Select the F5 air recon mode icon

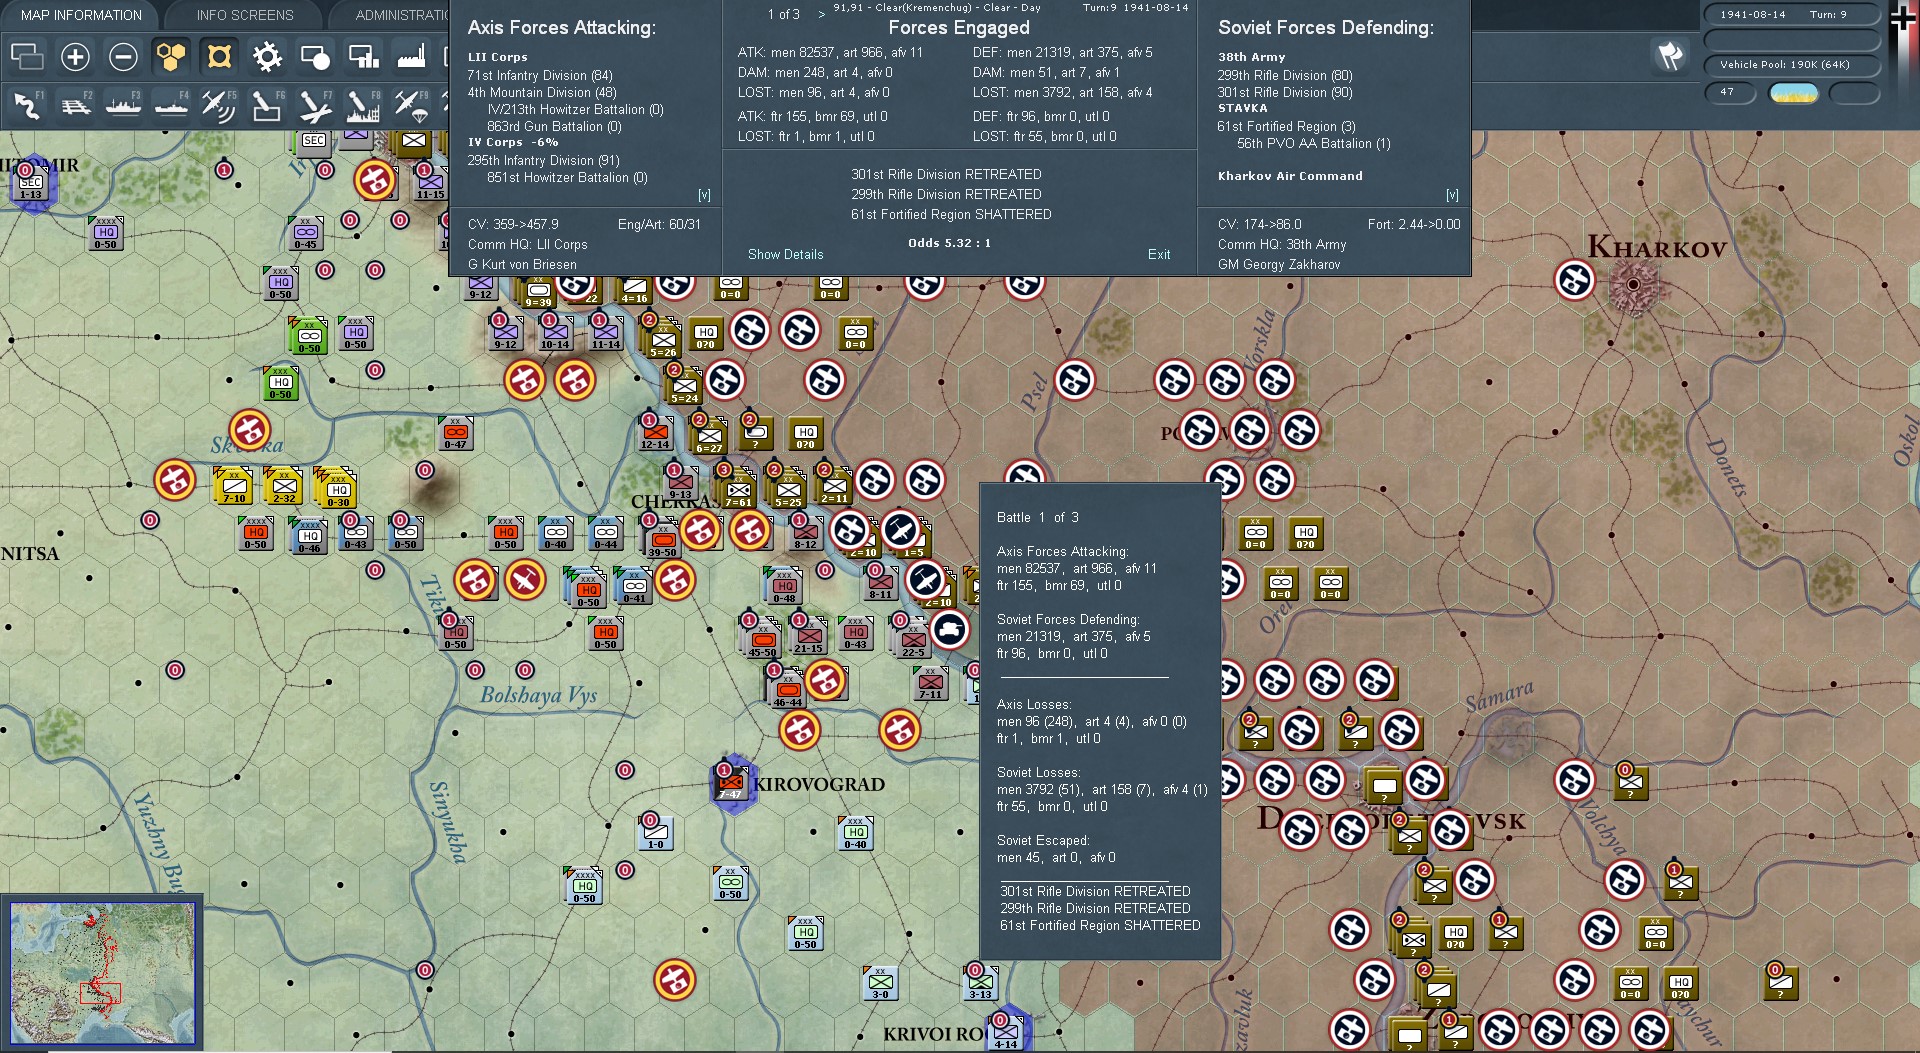[x=219, y=105]
